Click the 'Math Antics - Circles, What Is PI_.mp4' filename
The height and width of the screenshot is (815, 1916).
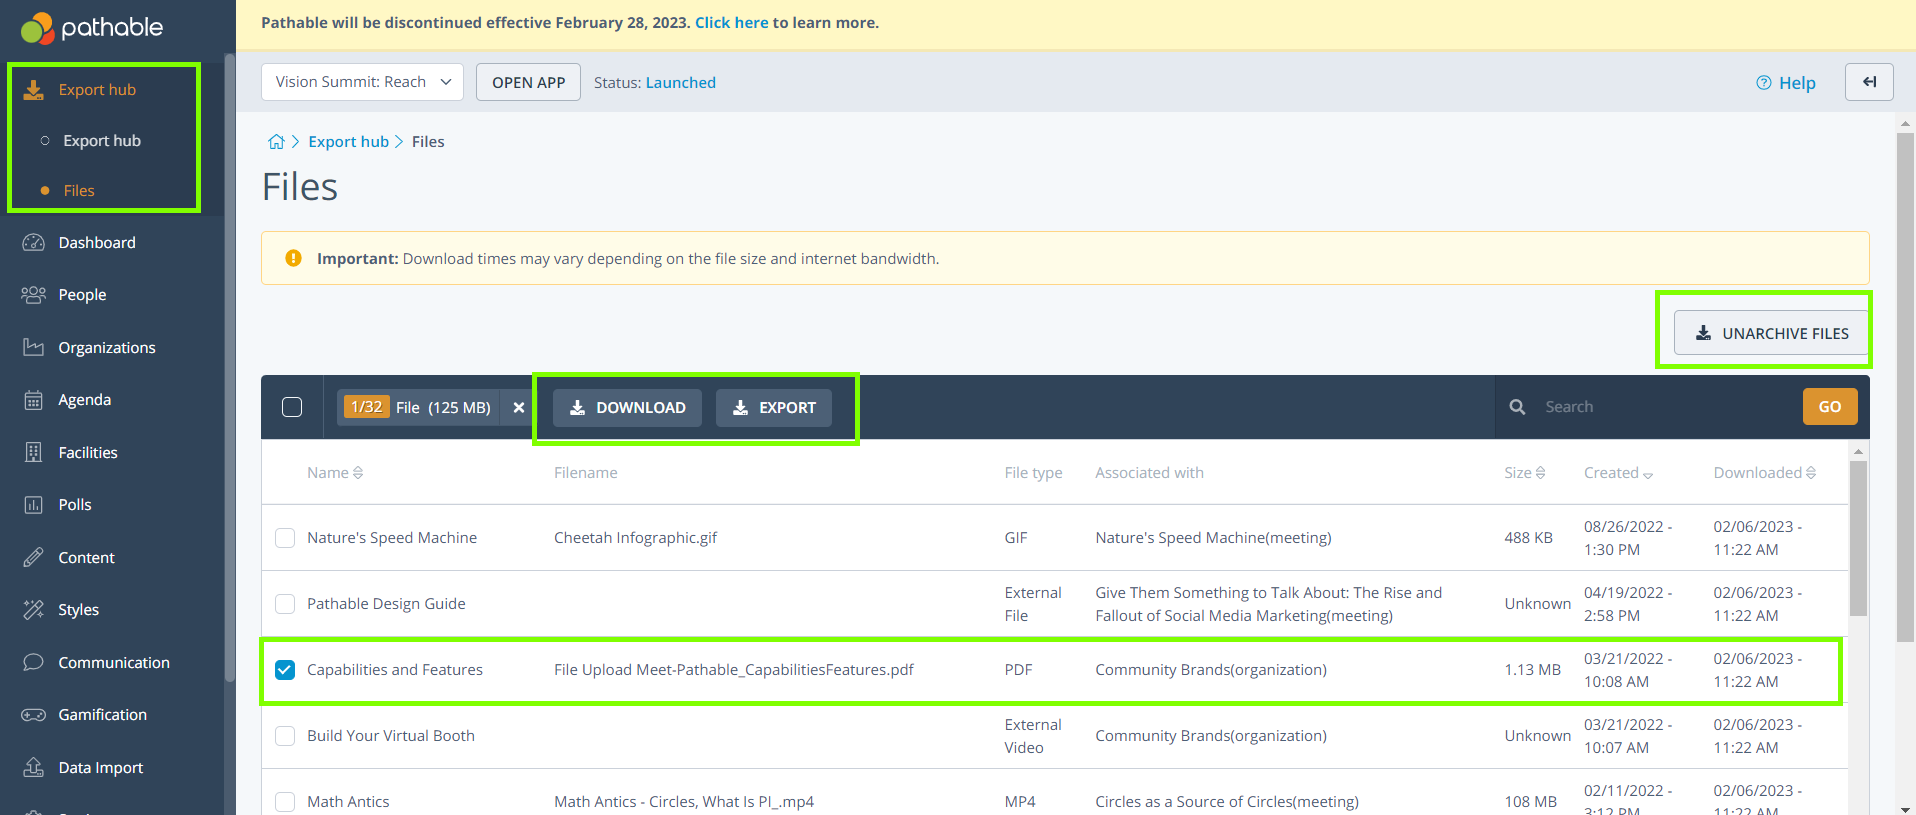point(684,802)
